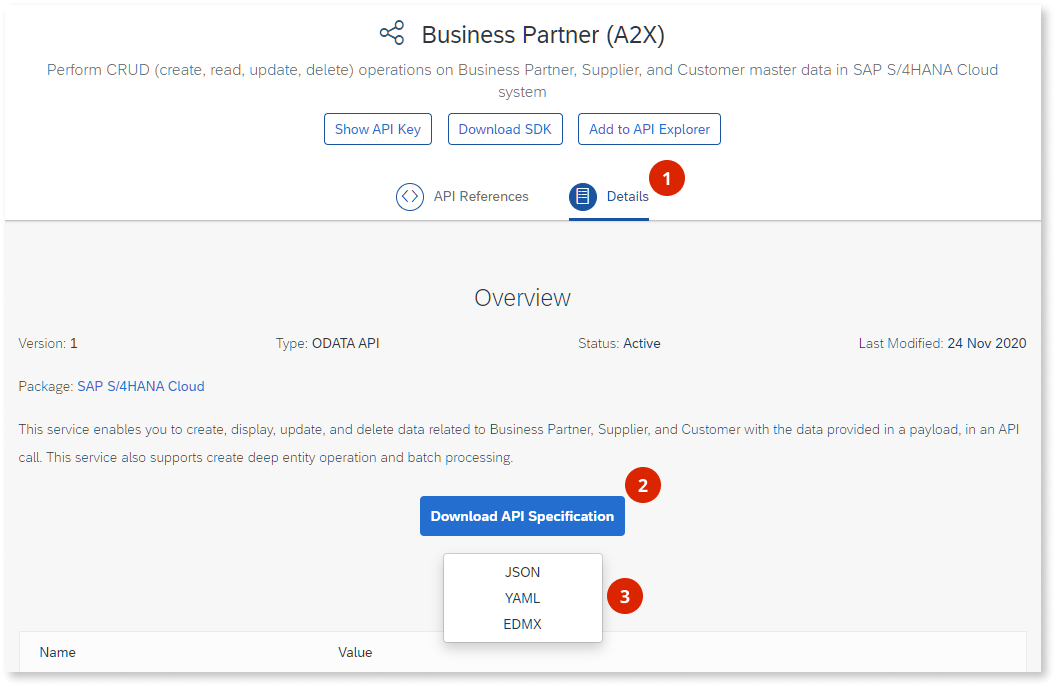Image resolution: width=1056 pixels, height=687 pixels.
Task: Add this API to API Explorer
Action: pos(649,129)
